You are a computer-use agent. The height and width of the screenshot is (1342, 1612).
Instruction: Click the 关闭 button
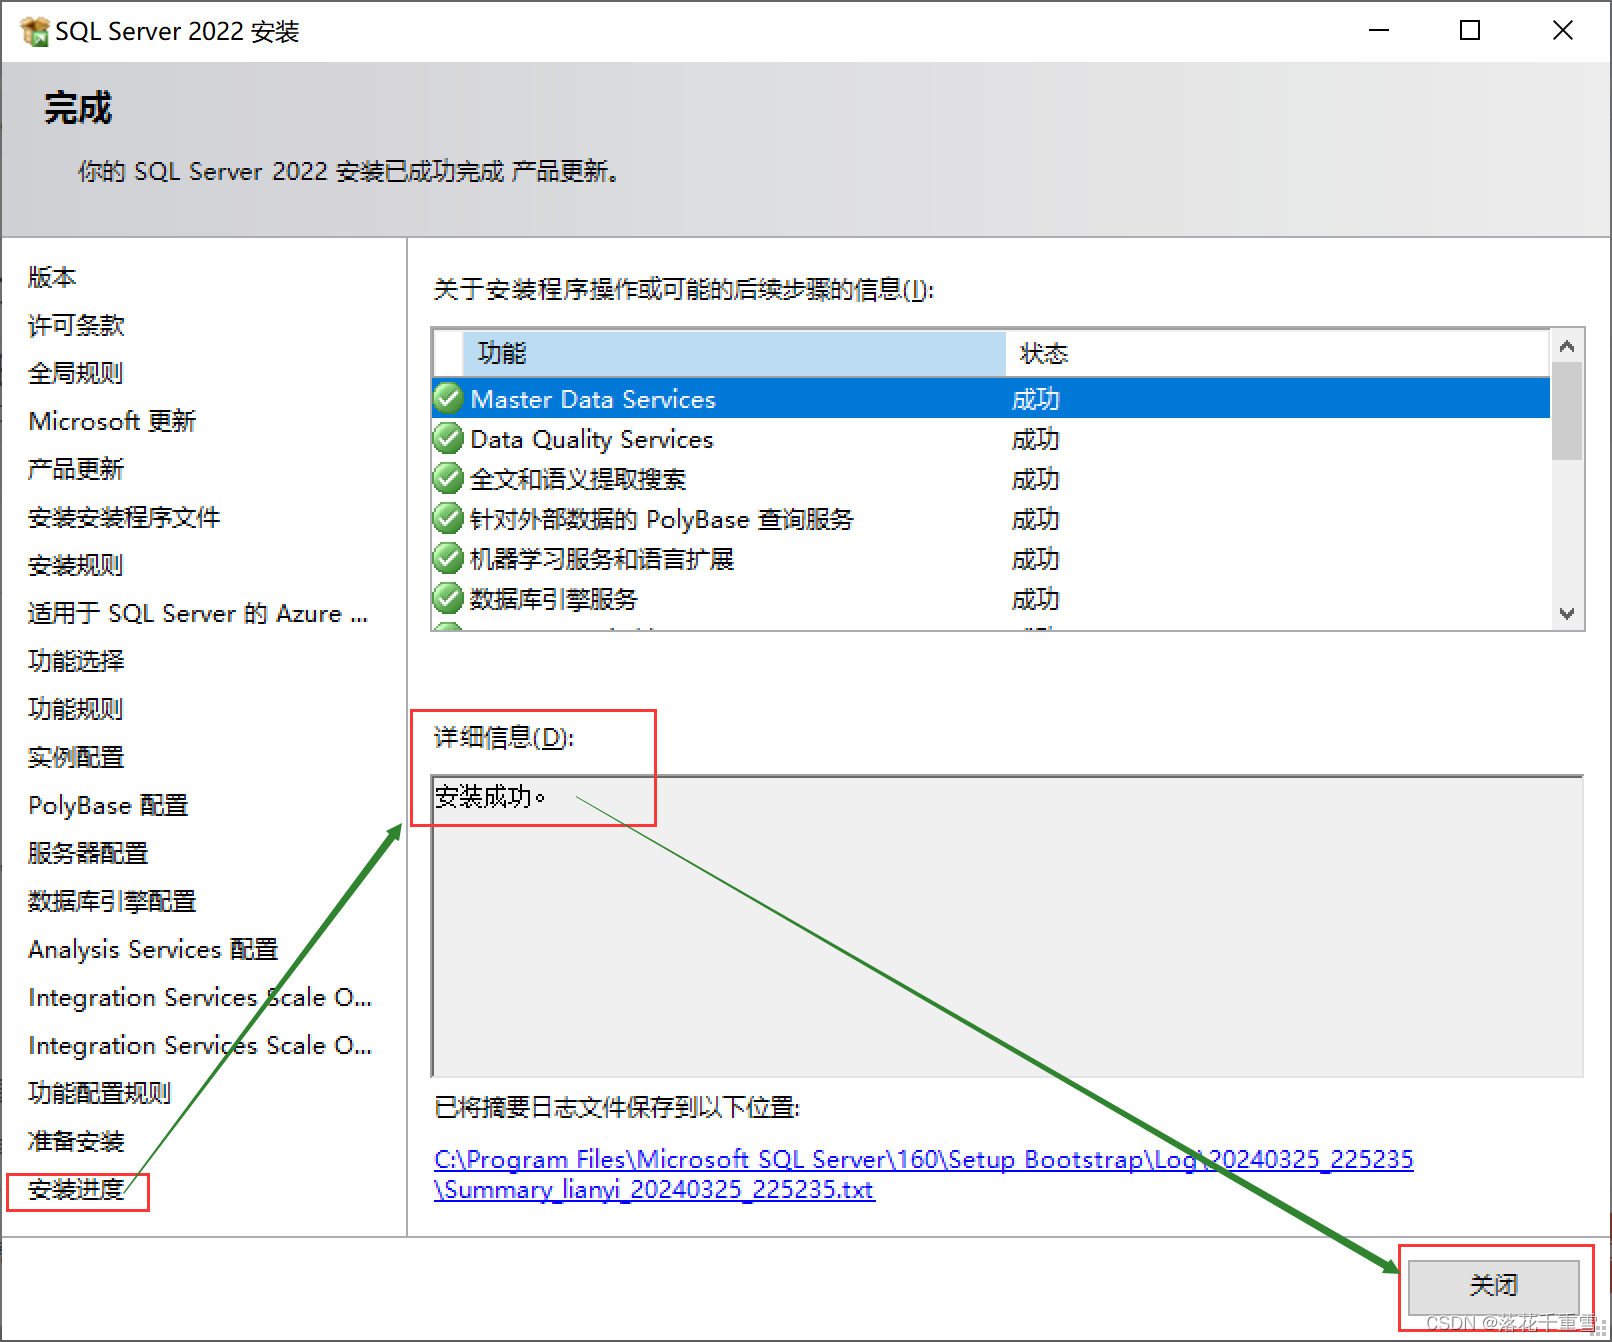(1493, 1285)
